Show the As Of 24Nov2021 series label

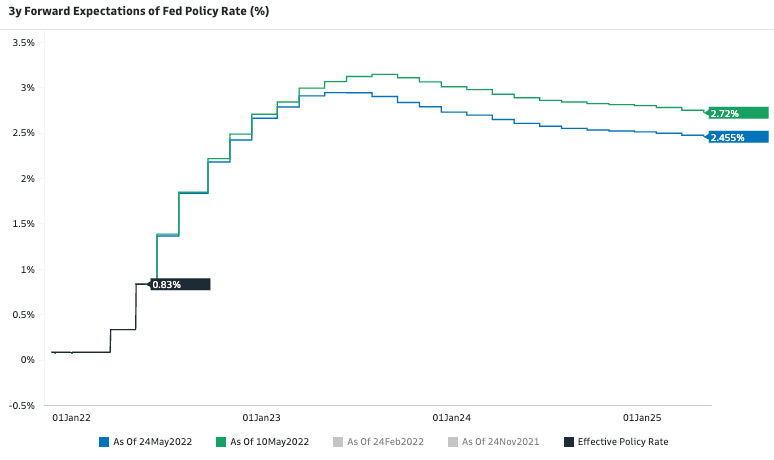500,441
